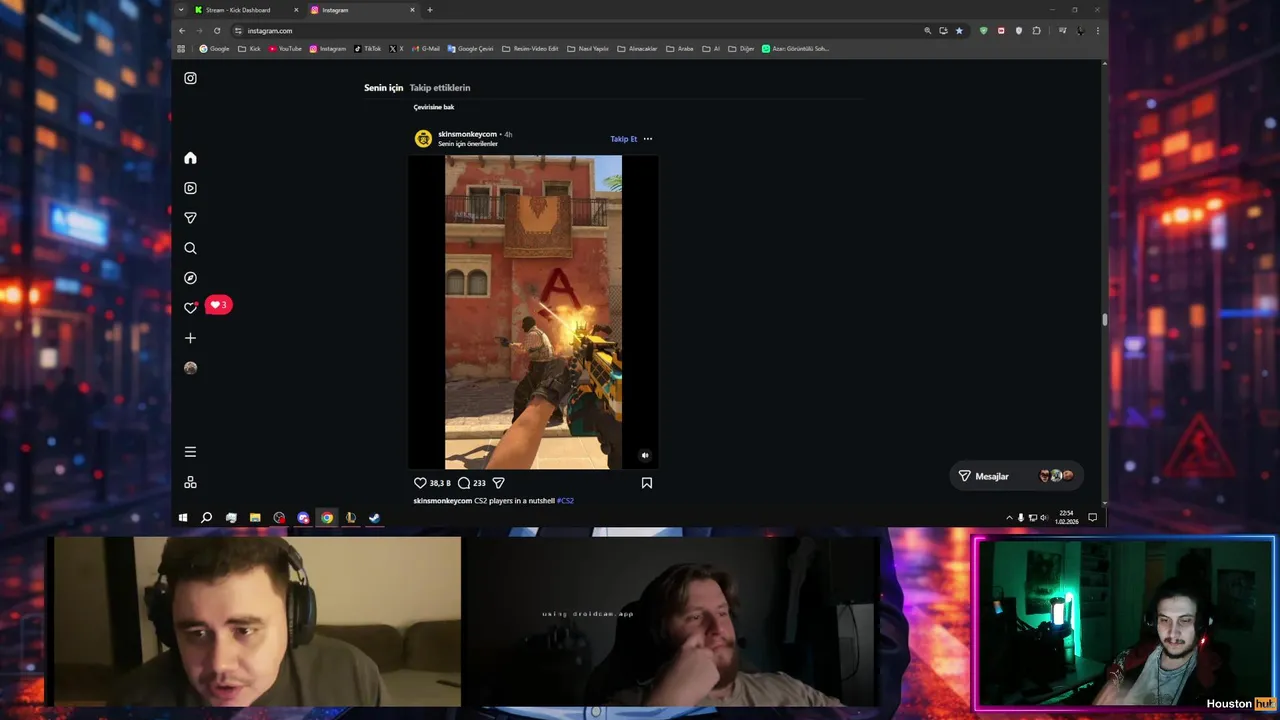The width and height of the screenshot is (1280, 720).
Task: Open the Reels icon in Instagram sidebar
Action: 190,188
